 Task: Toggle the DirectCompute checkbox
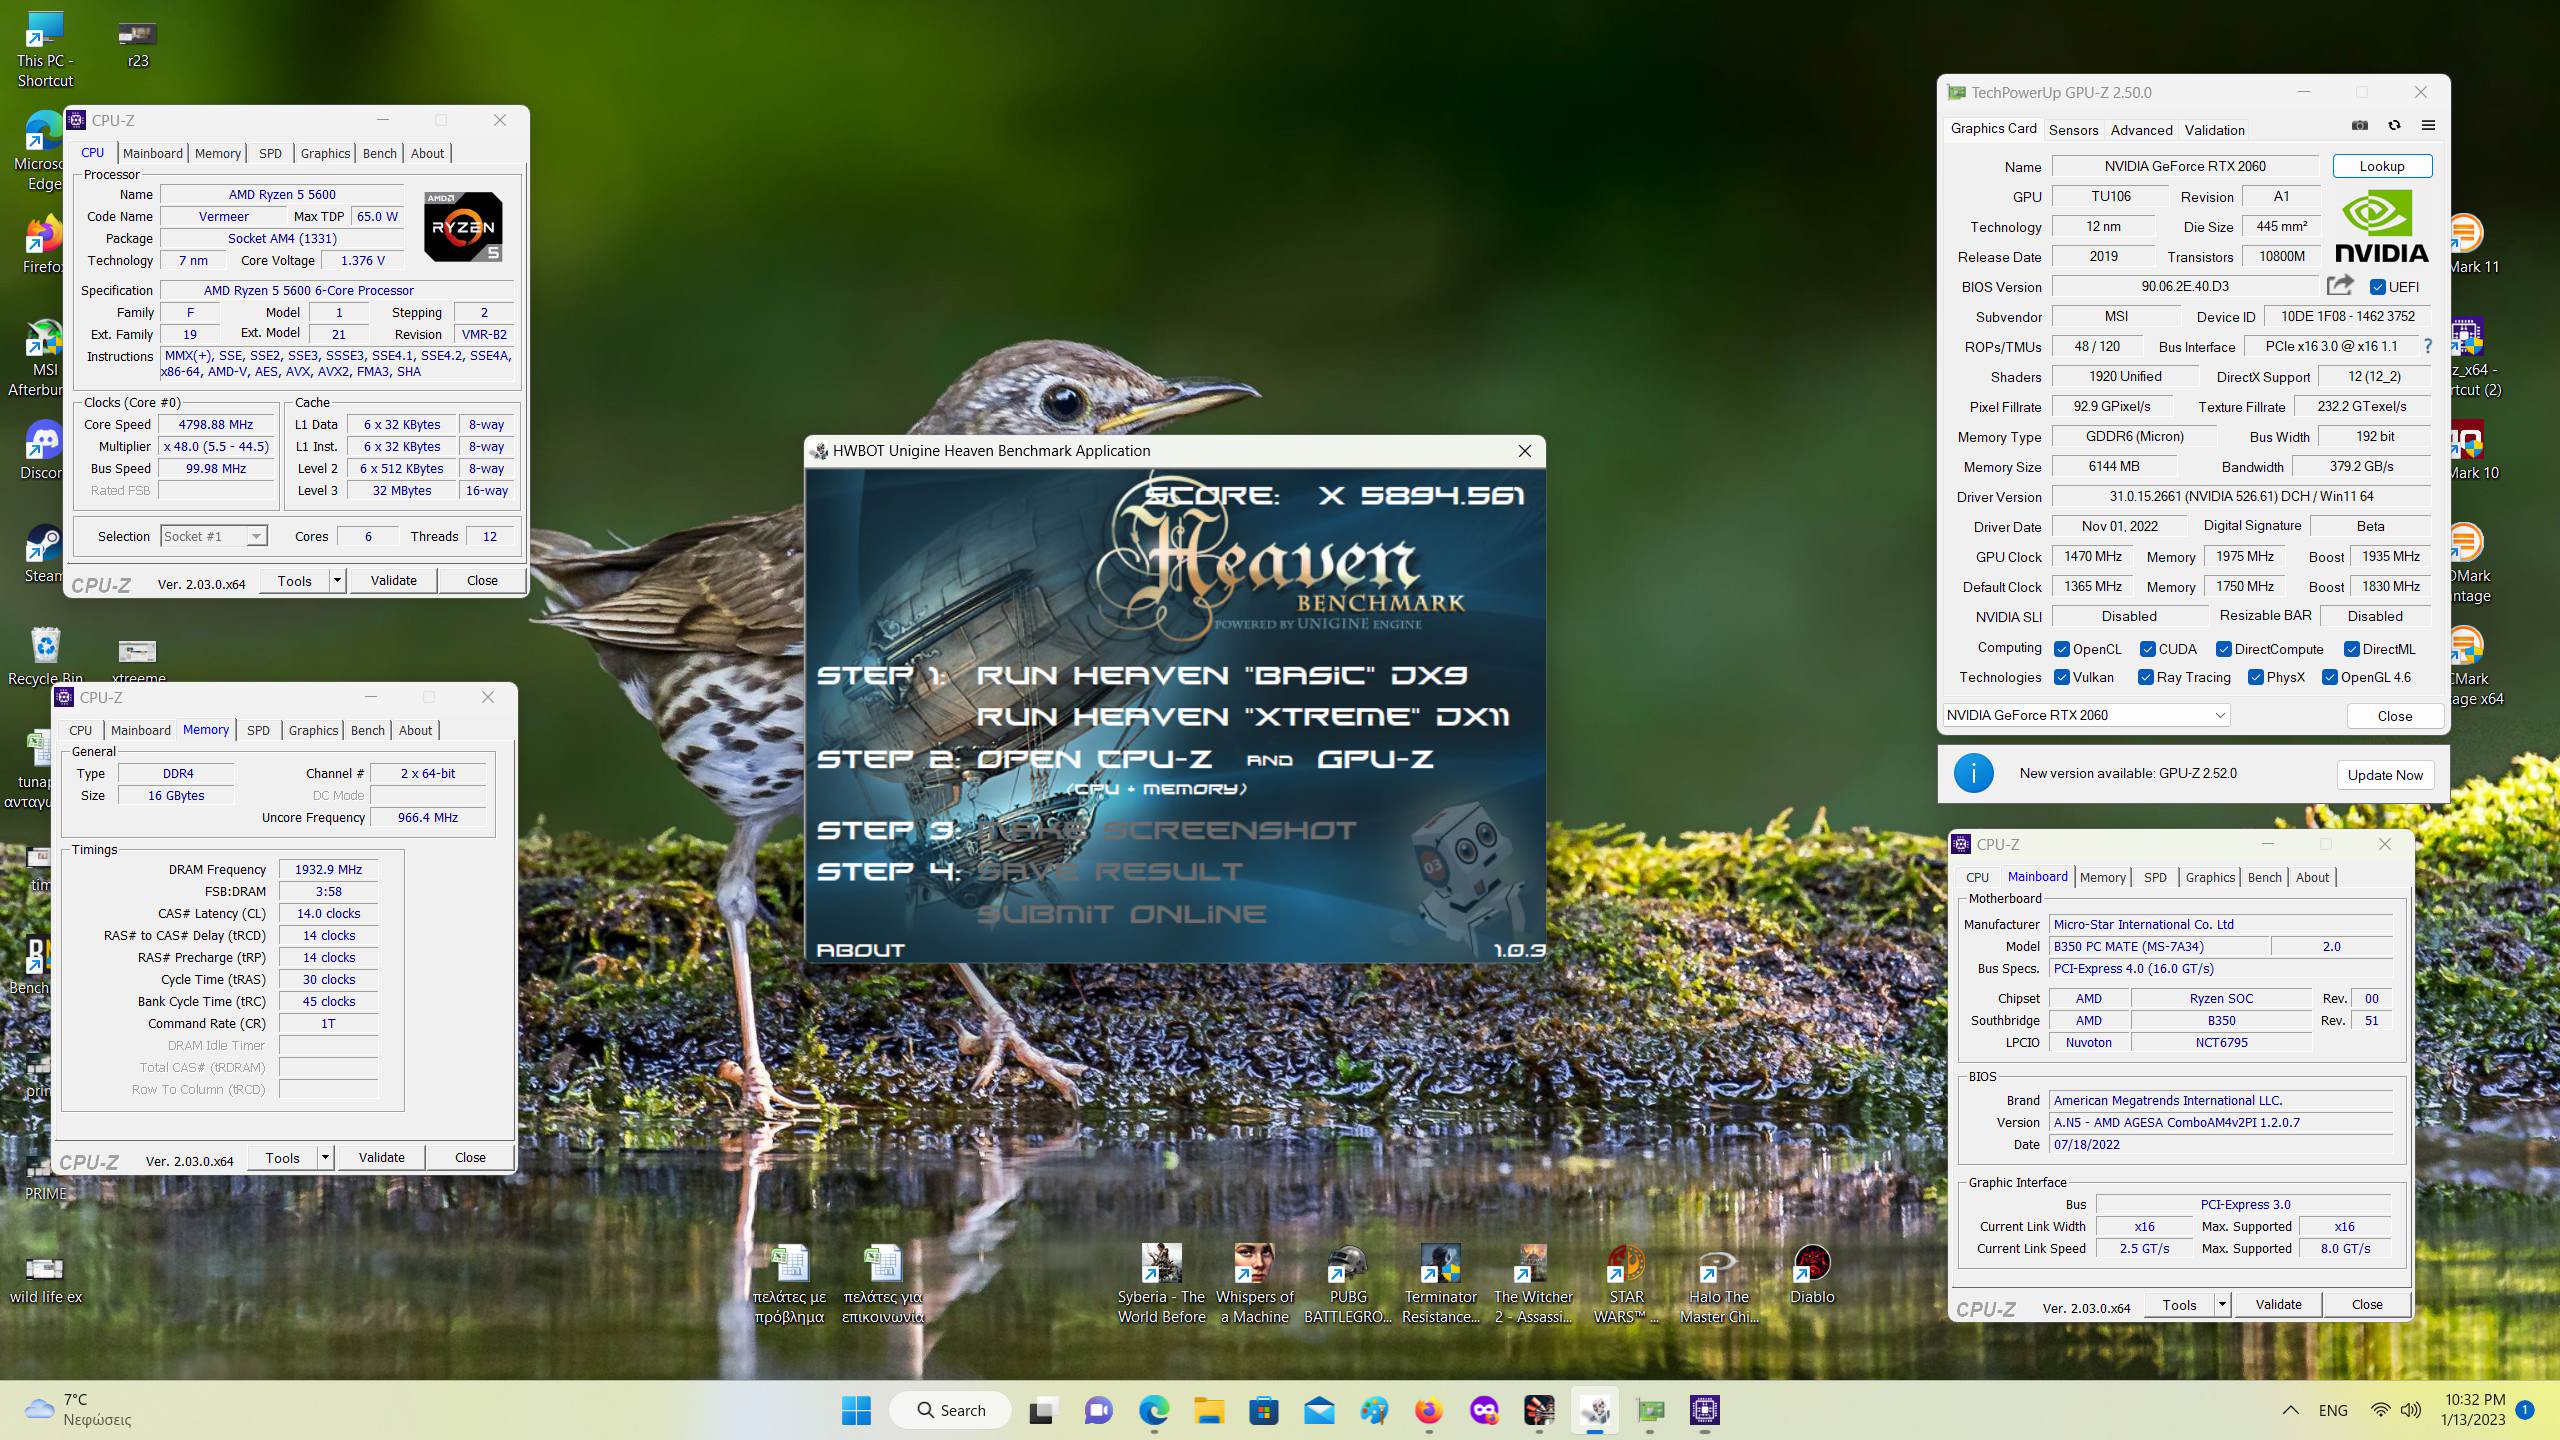(2223, 649)
